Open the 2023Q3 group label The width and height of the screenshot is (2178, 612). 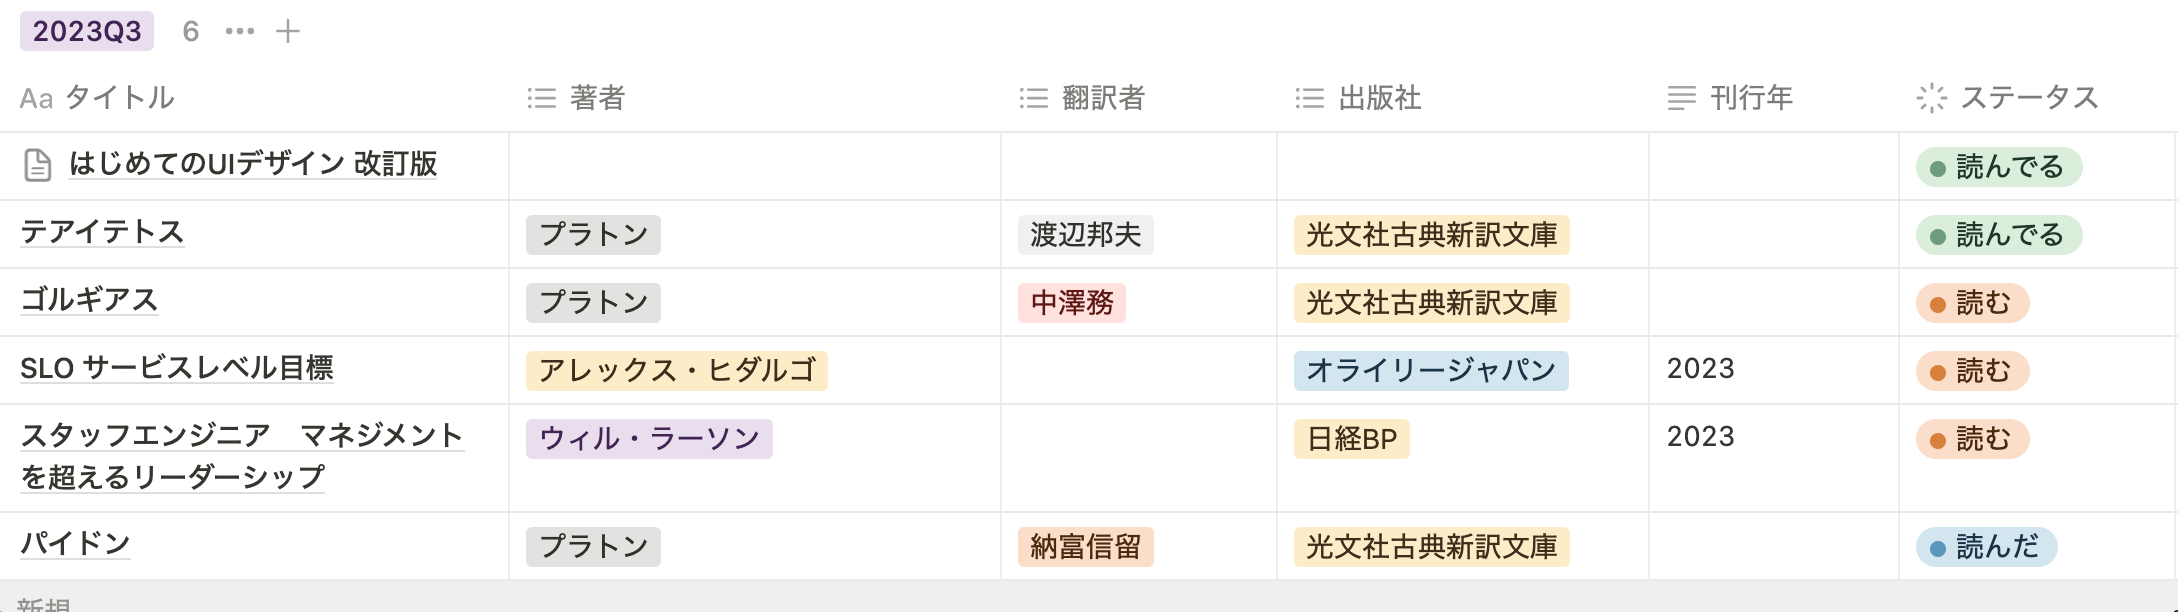click(87, 32)
